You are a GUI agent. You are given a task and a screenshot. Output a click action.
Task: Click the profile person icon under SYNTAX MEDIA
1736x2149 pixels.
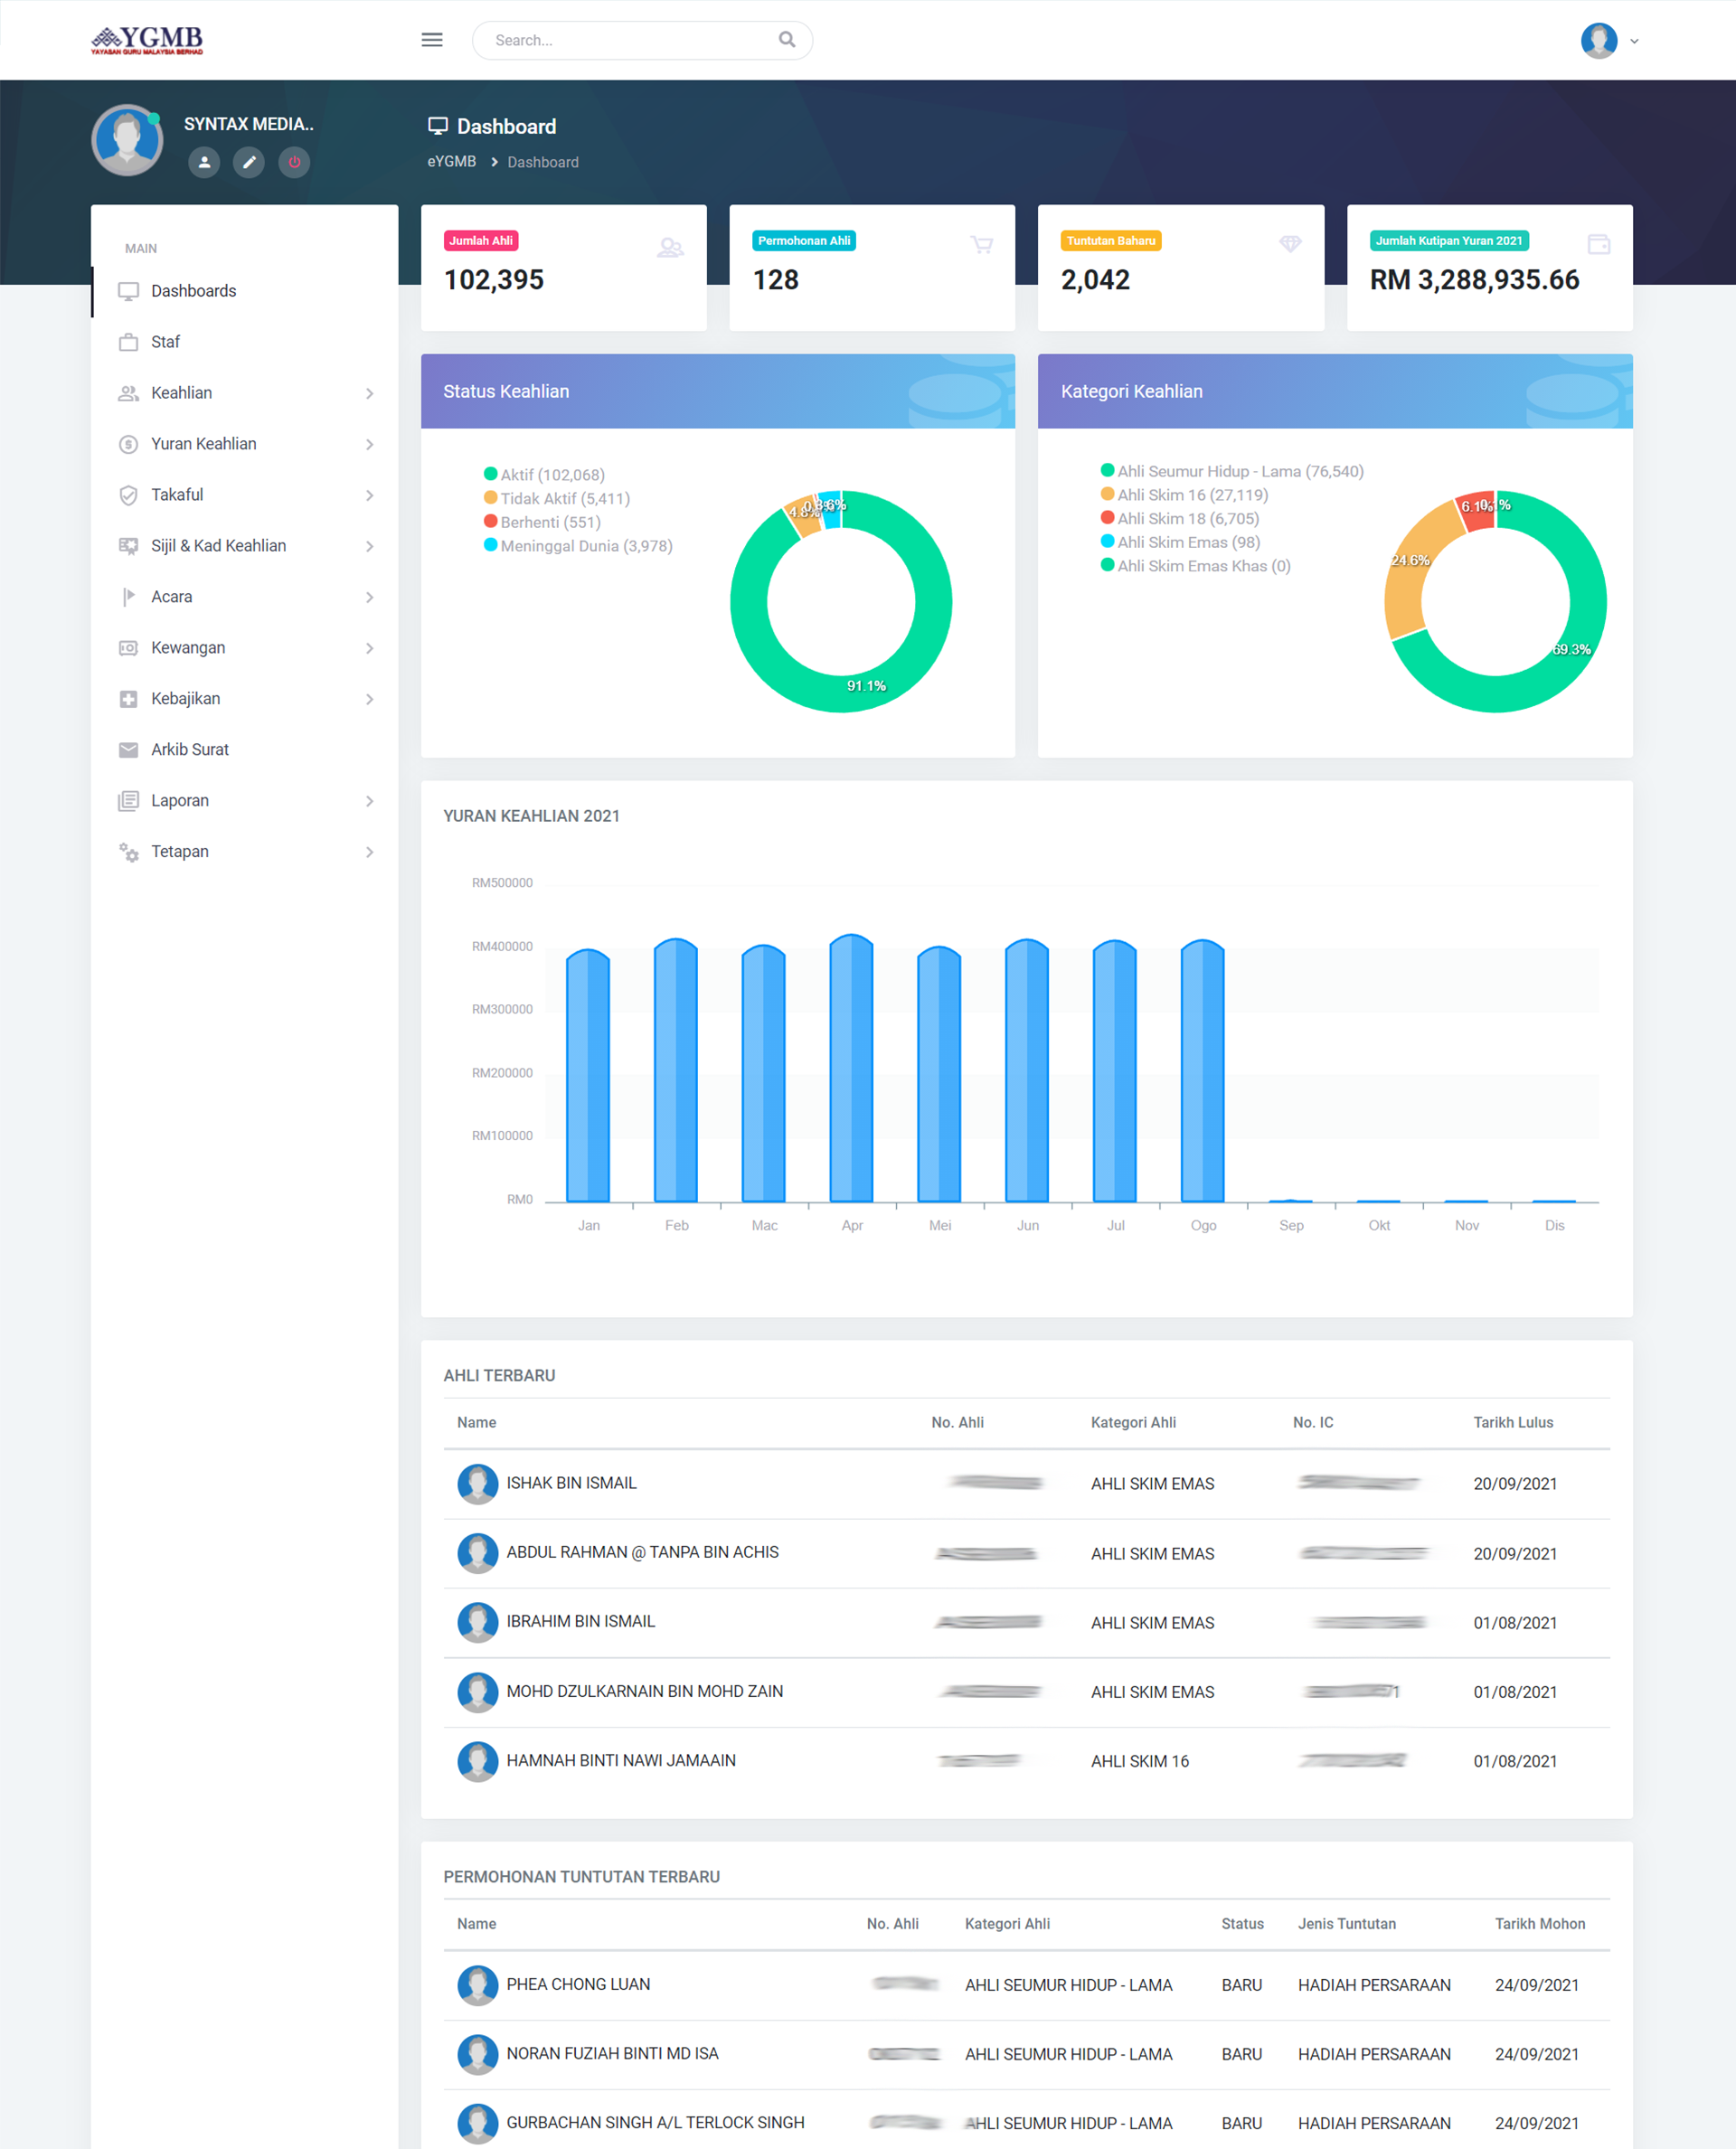204,162
